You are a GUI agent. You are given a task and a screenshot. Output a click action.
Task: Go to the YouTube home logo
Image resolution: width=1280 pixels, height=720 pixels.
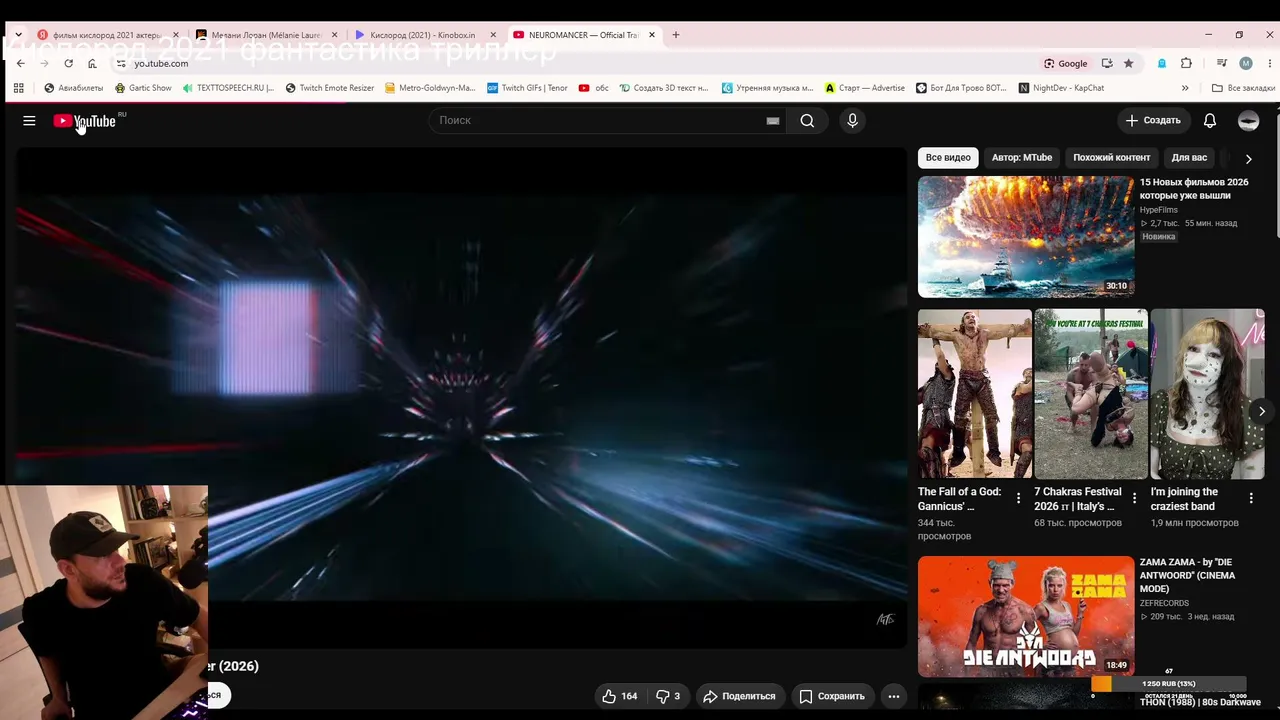(85, 121)
